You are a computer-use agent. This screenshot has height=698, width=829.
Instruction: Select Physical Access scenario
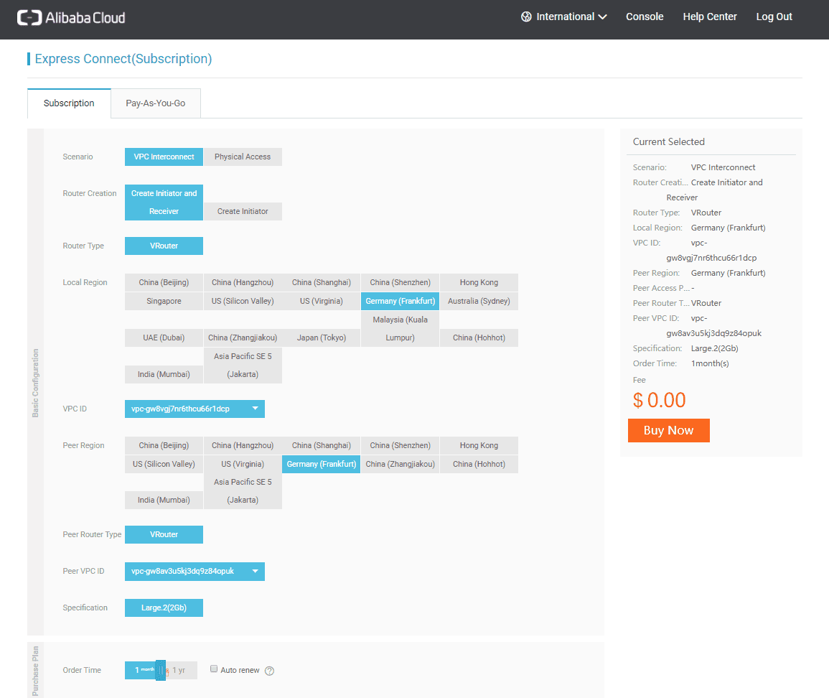(243, 157)
